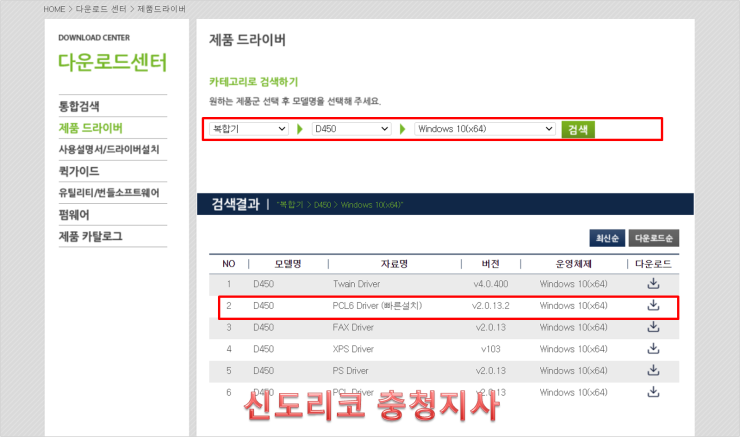Click 제품드라이버 breadcrumb link

point(161,9)
